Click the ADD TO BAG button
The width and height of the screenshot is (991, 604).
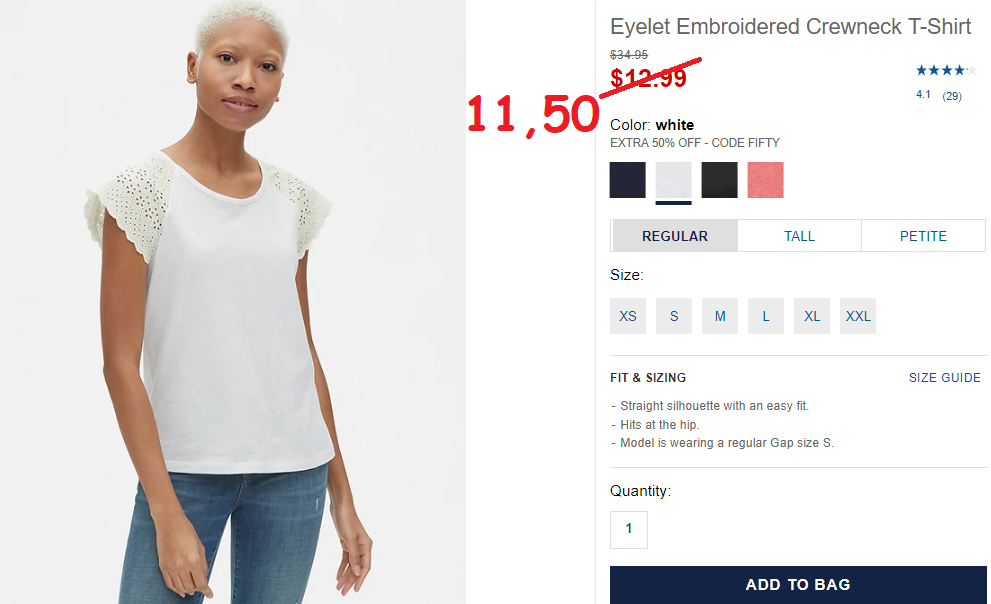(x=798, y=584)
